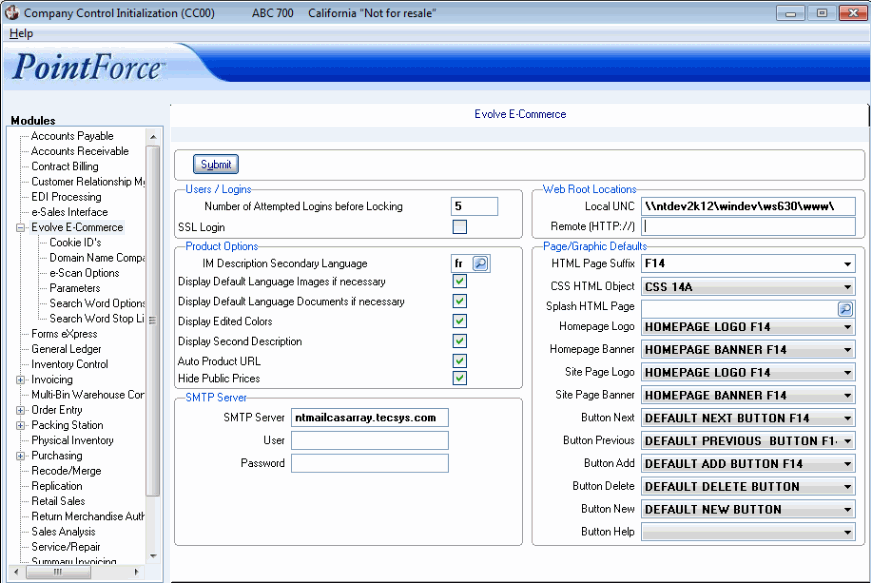Viewport: 871px width, 583px height.
Task: Open Parameters under Evolve E-Commerce
Action: pyautogui.click(x=74, y=288)
